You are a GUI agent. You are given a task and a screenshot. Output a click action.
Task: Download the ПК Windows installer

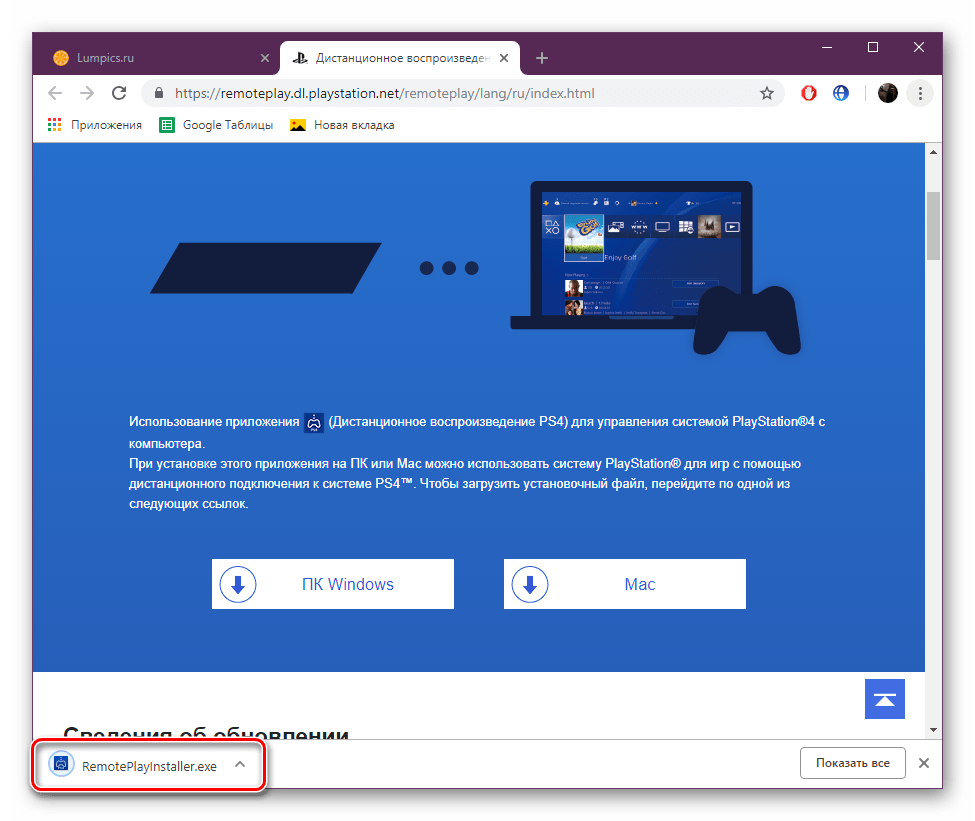tap(333, 584)
